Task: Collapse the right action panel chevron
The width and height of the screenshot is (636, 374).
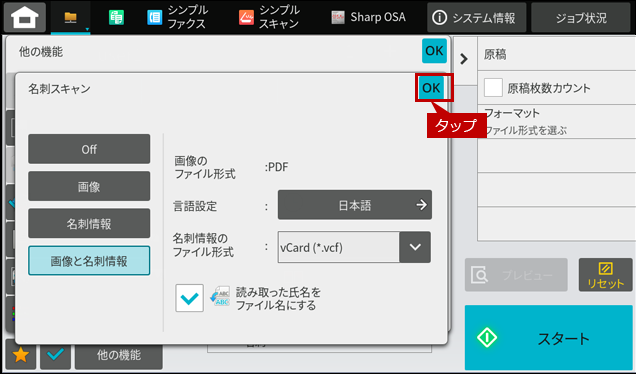Action: pos(464,59)
